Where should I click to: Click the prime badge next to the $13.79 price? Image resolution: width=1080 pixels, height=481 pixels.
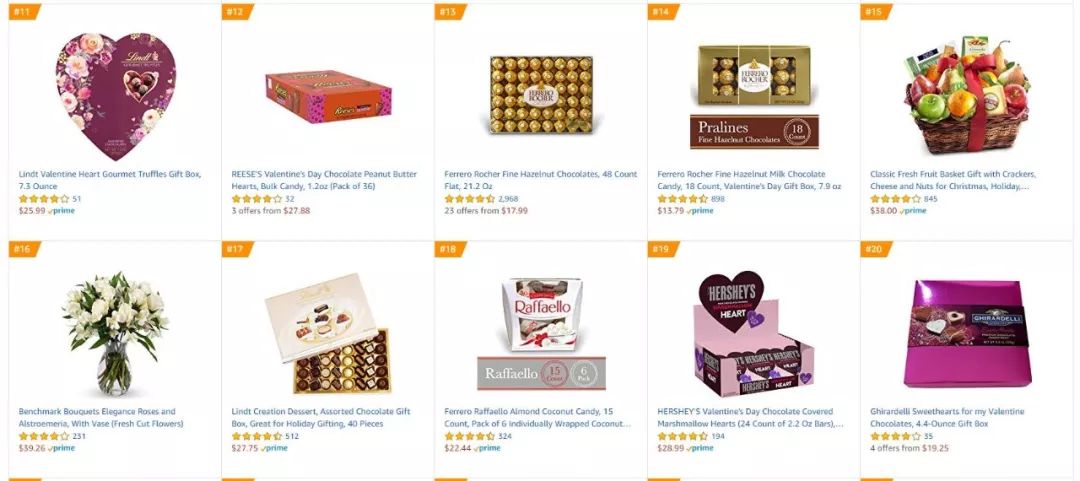point(700,211)
